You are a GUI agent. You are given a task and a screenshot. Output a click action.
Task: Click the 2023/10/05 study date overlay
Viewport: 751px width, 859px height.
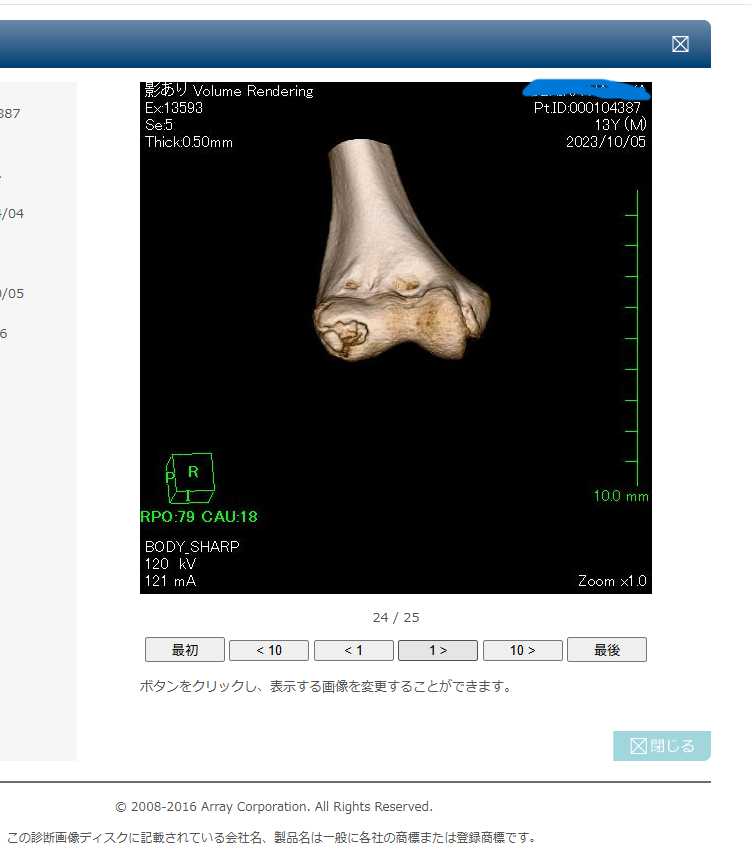pos(606,142)
